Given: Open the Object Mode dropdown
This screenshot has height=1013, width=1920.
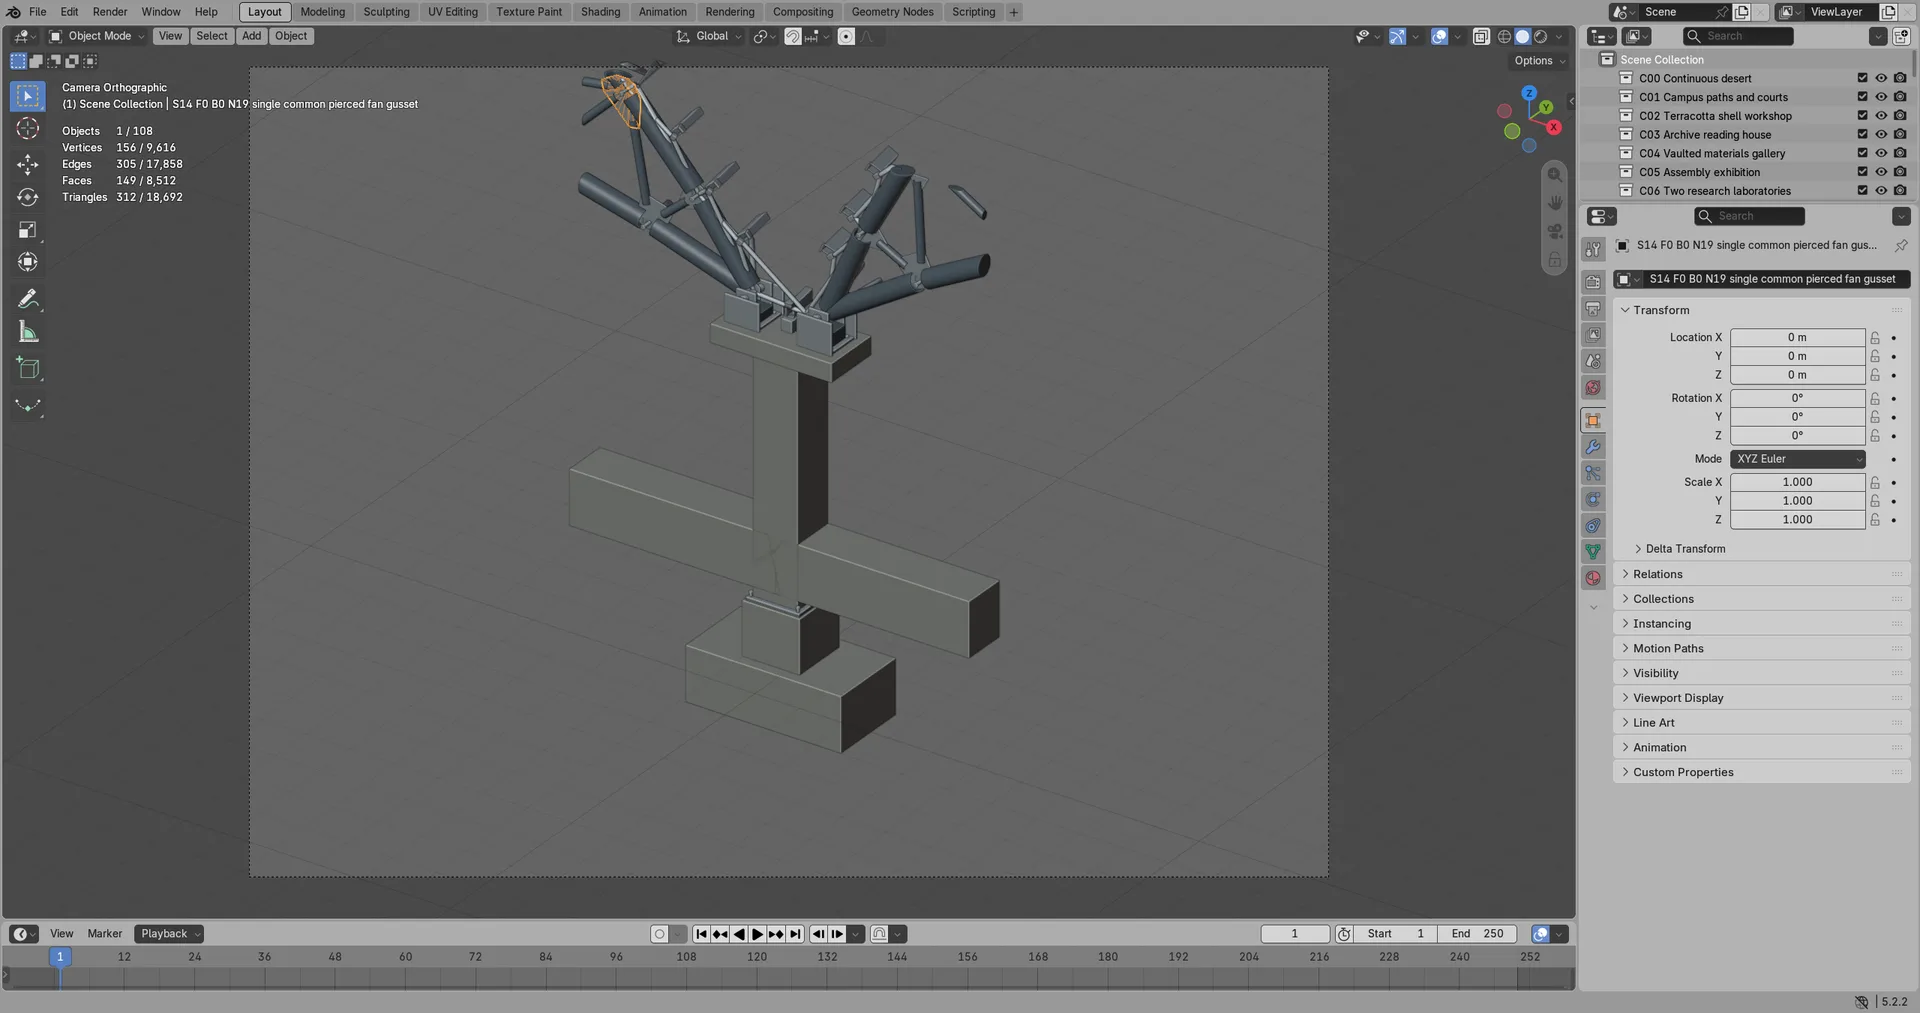Looking at the screenshot, I should coord(97,36).
